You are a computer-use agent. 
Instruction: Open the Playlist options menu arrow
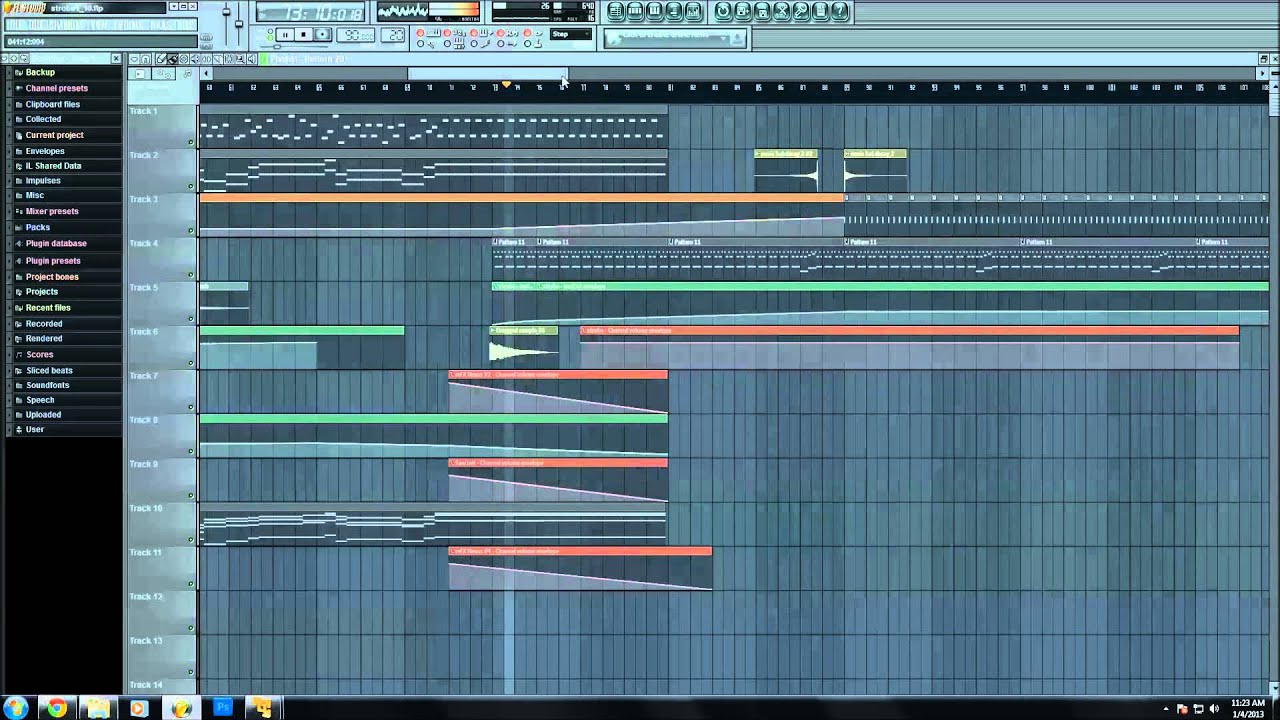coord(134,59)
